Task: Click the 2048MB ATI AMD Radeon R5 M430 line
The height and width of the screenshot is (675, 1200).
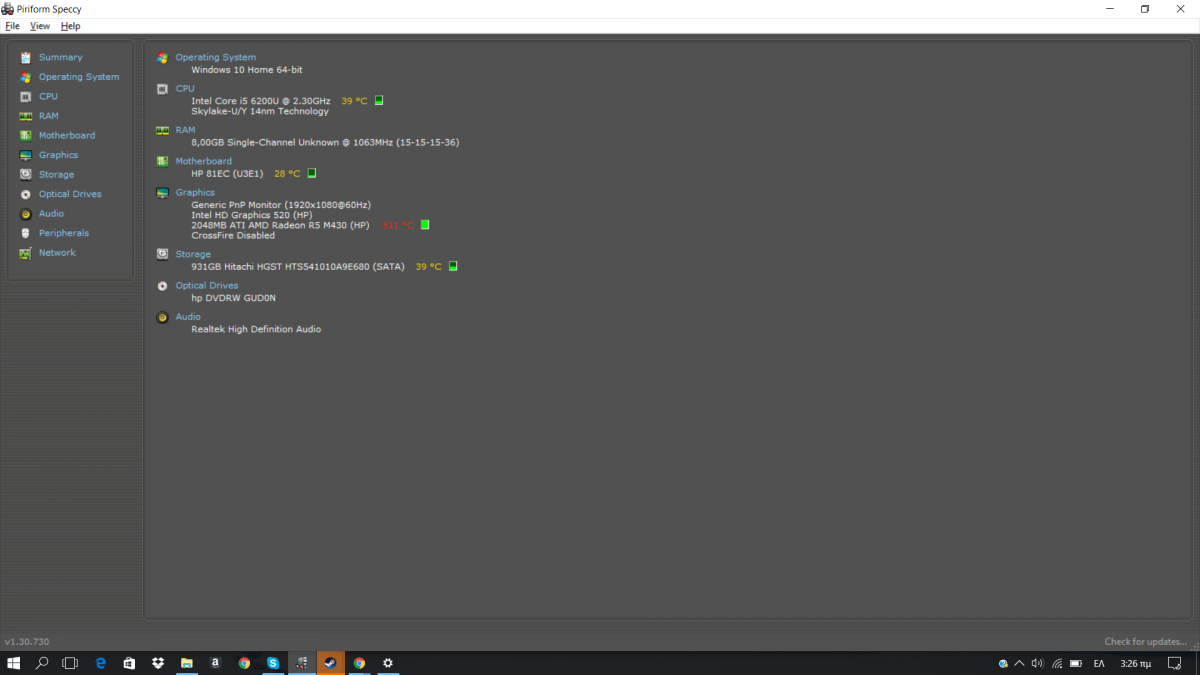Action: point(280,225)
